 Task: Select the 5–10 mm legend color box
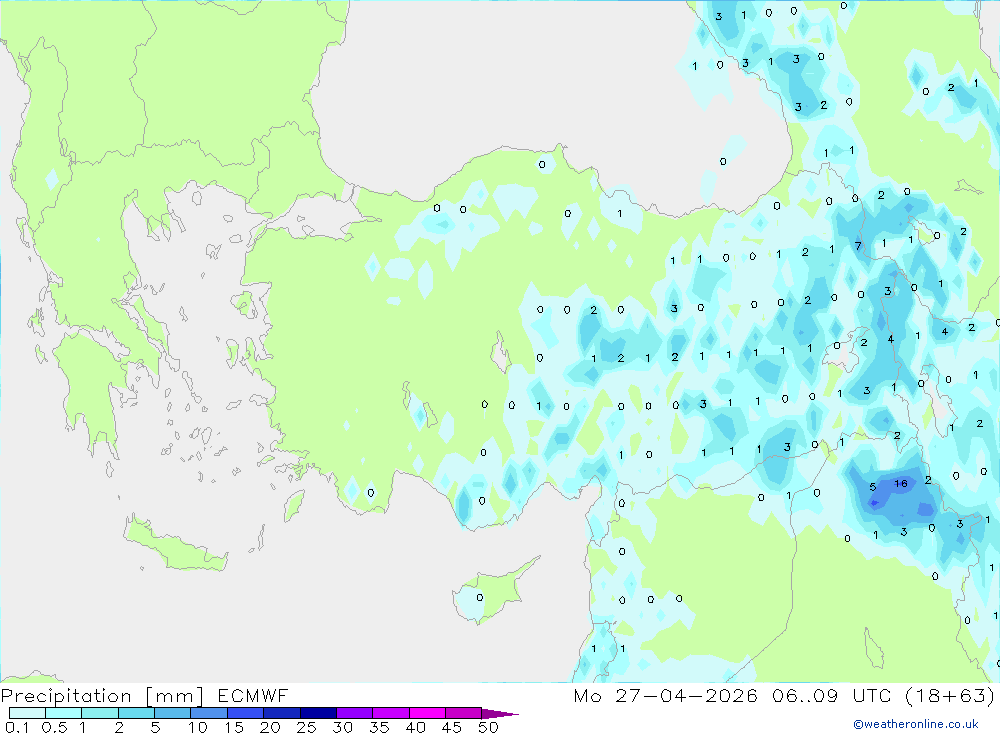pyautogui.click(x=173, y=713)
